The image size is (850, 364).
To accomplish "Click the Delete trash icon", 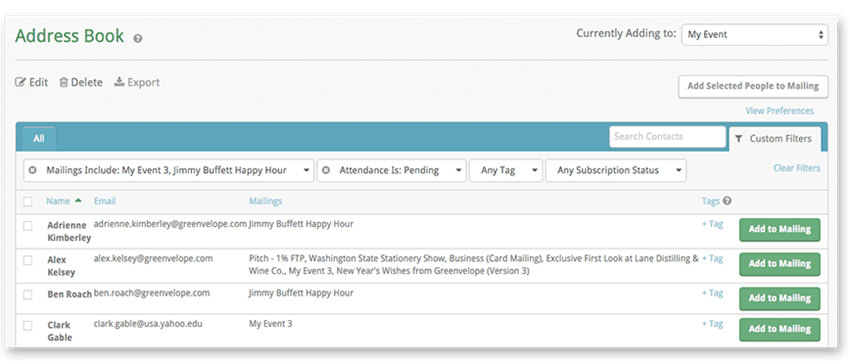I will (63, 82).
